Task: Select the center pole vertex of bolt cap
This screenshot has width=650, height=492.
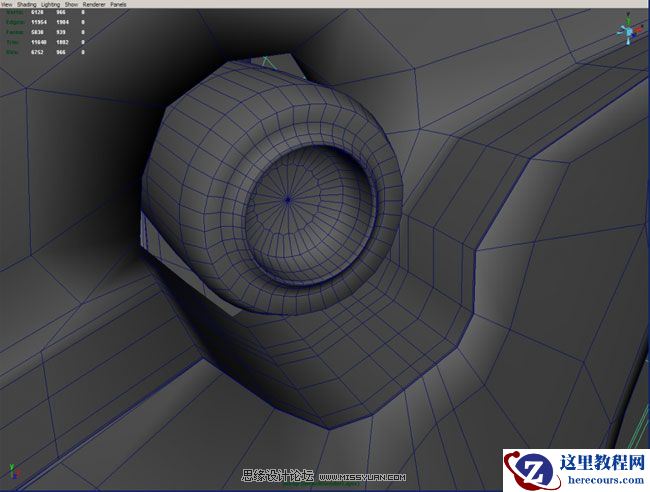Action: click(288, 199)
